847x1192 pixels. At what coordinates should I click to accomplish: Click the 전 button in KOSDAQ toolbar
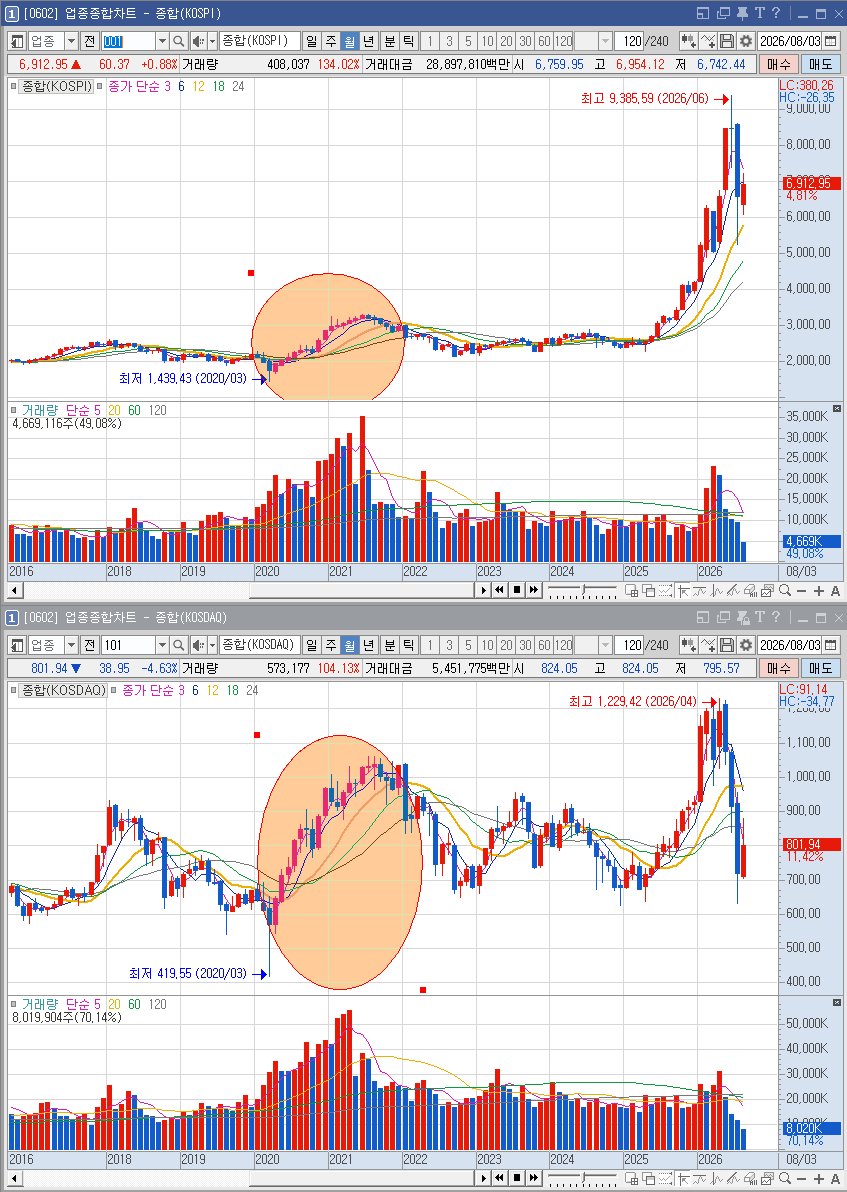pos(89,645)
